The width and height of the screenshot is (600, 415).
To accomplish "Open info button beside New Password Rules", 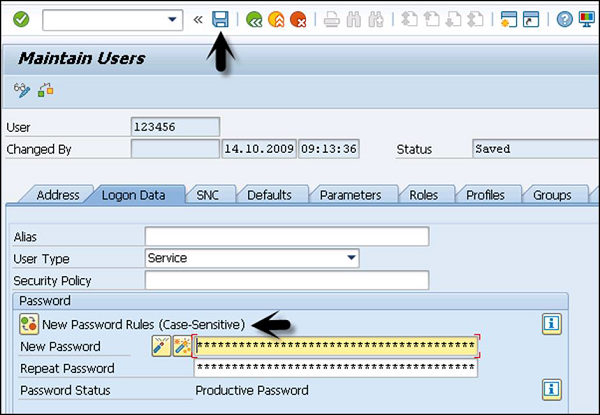I will pos(552,324).
